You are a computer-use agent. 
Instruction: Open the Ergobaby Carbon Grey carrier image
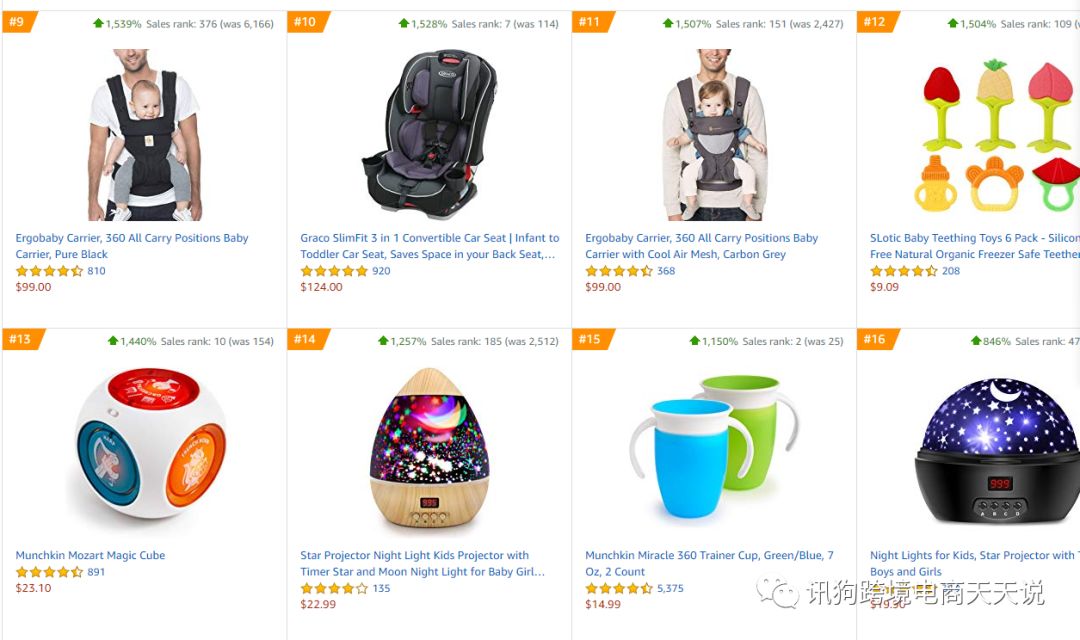pyautogui.click(x=714, y=134)
